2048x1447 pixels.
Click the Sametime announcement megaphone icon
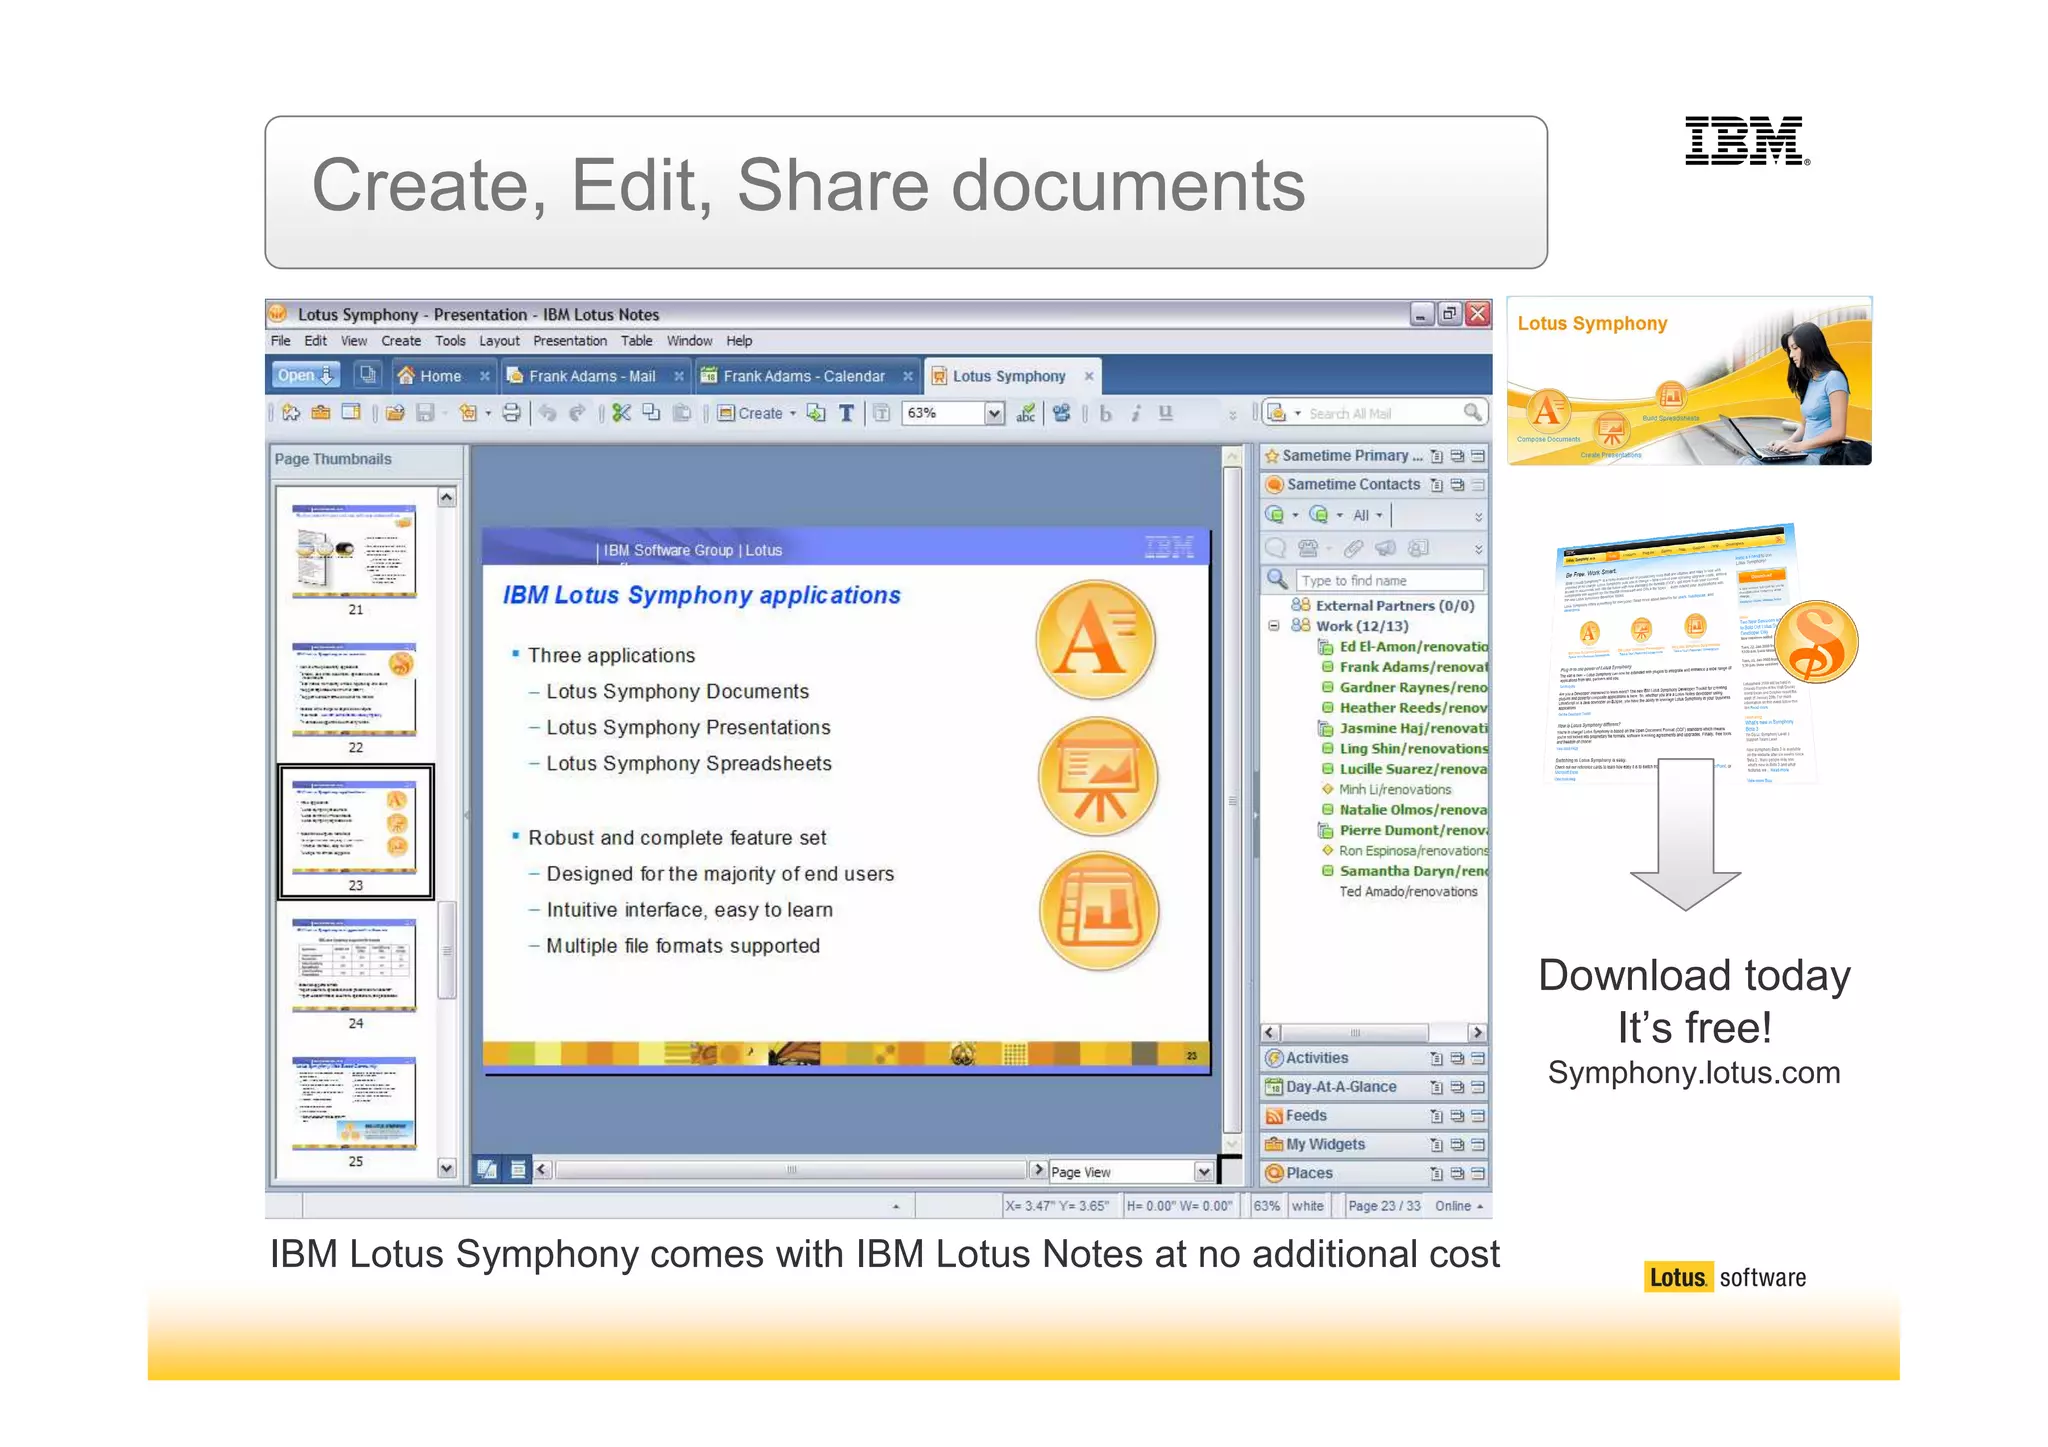(x=1385, y=548)
